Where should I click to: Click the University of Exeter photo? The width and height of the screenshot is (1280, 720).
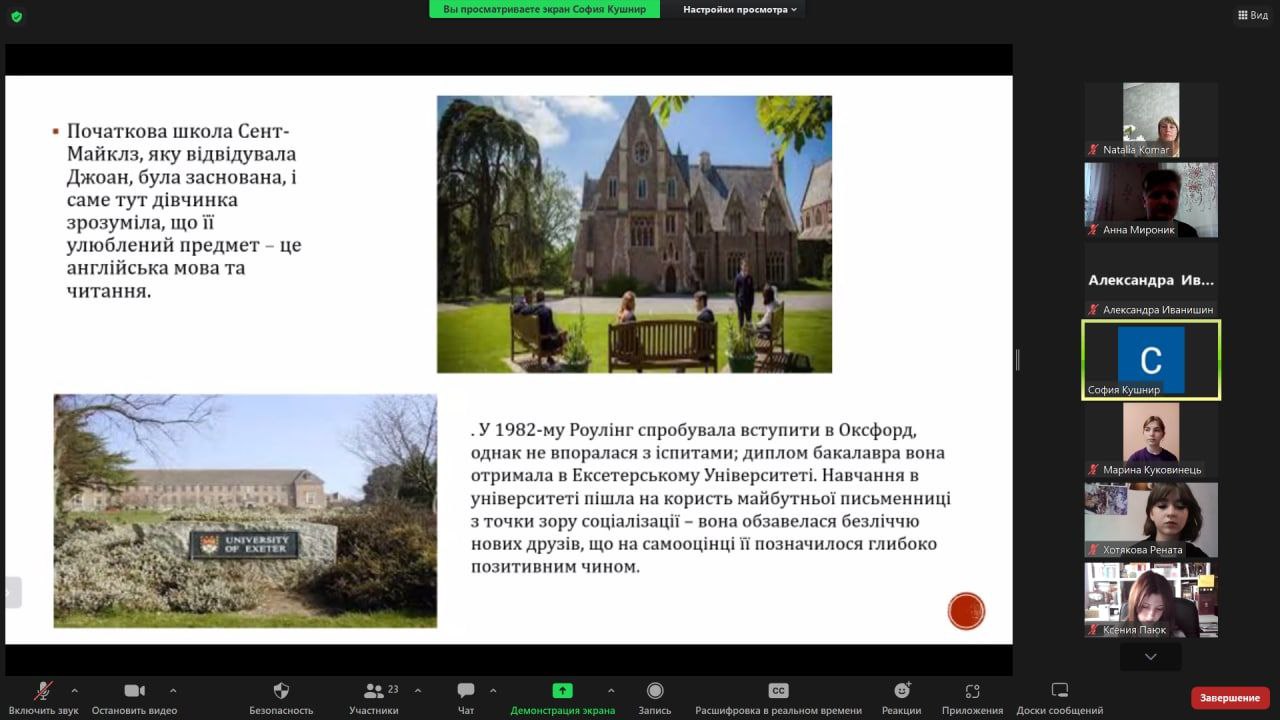coord(245,511)
